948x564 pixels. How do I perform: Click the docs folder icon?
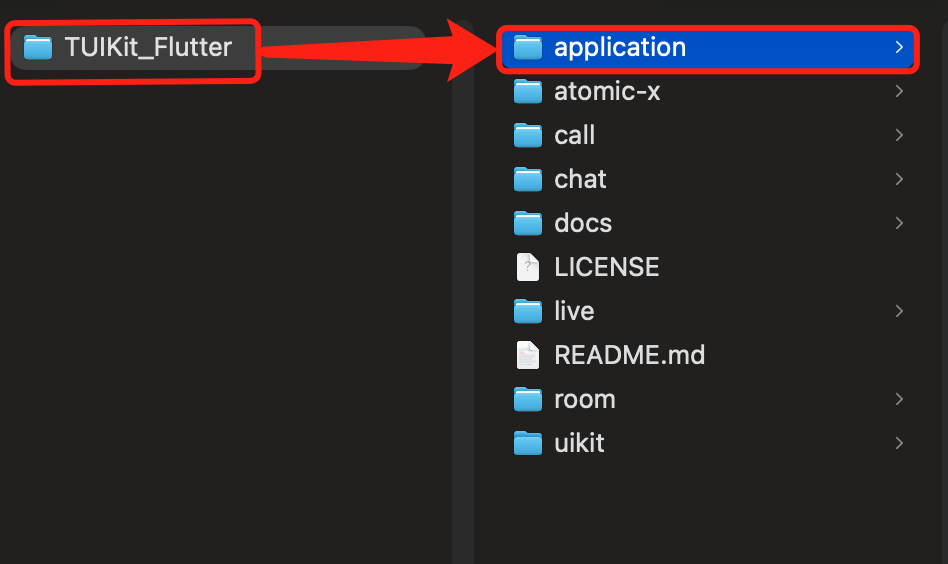click(x=528, y=223)
